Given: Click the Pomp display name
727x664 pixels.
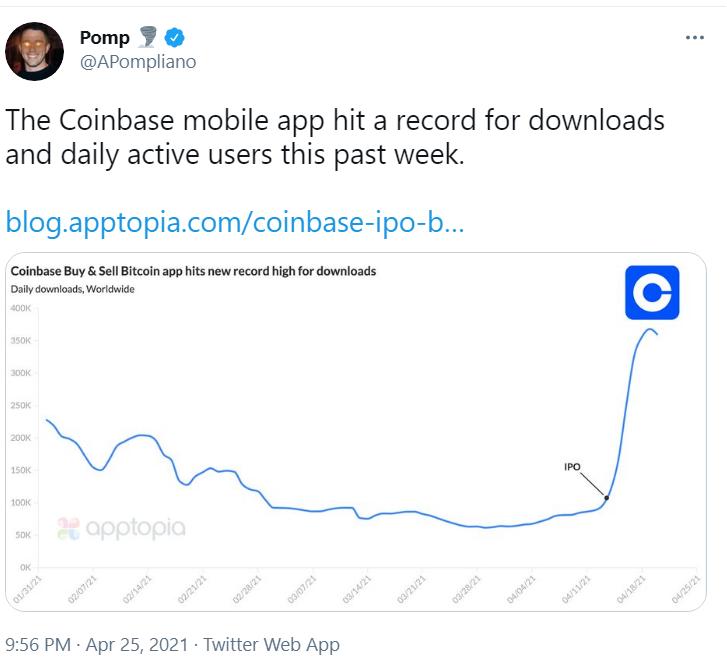Looking at the screenshot, I should (x=105, y=38).
